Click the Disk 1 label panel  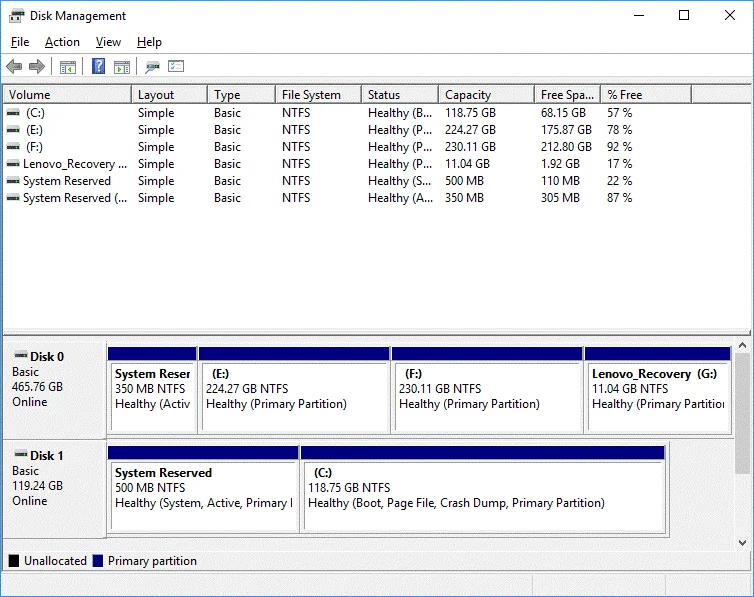coord(54,489)
